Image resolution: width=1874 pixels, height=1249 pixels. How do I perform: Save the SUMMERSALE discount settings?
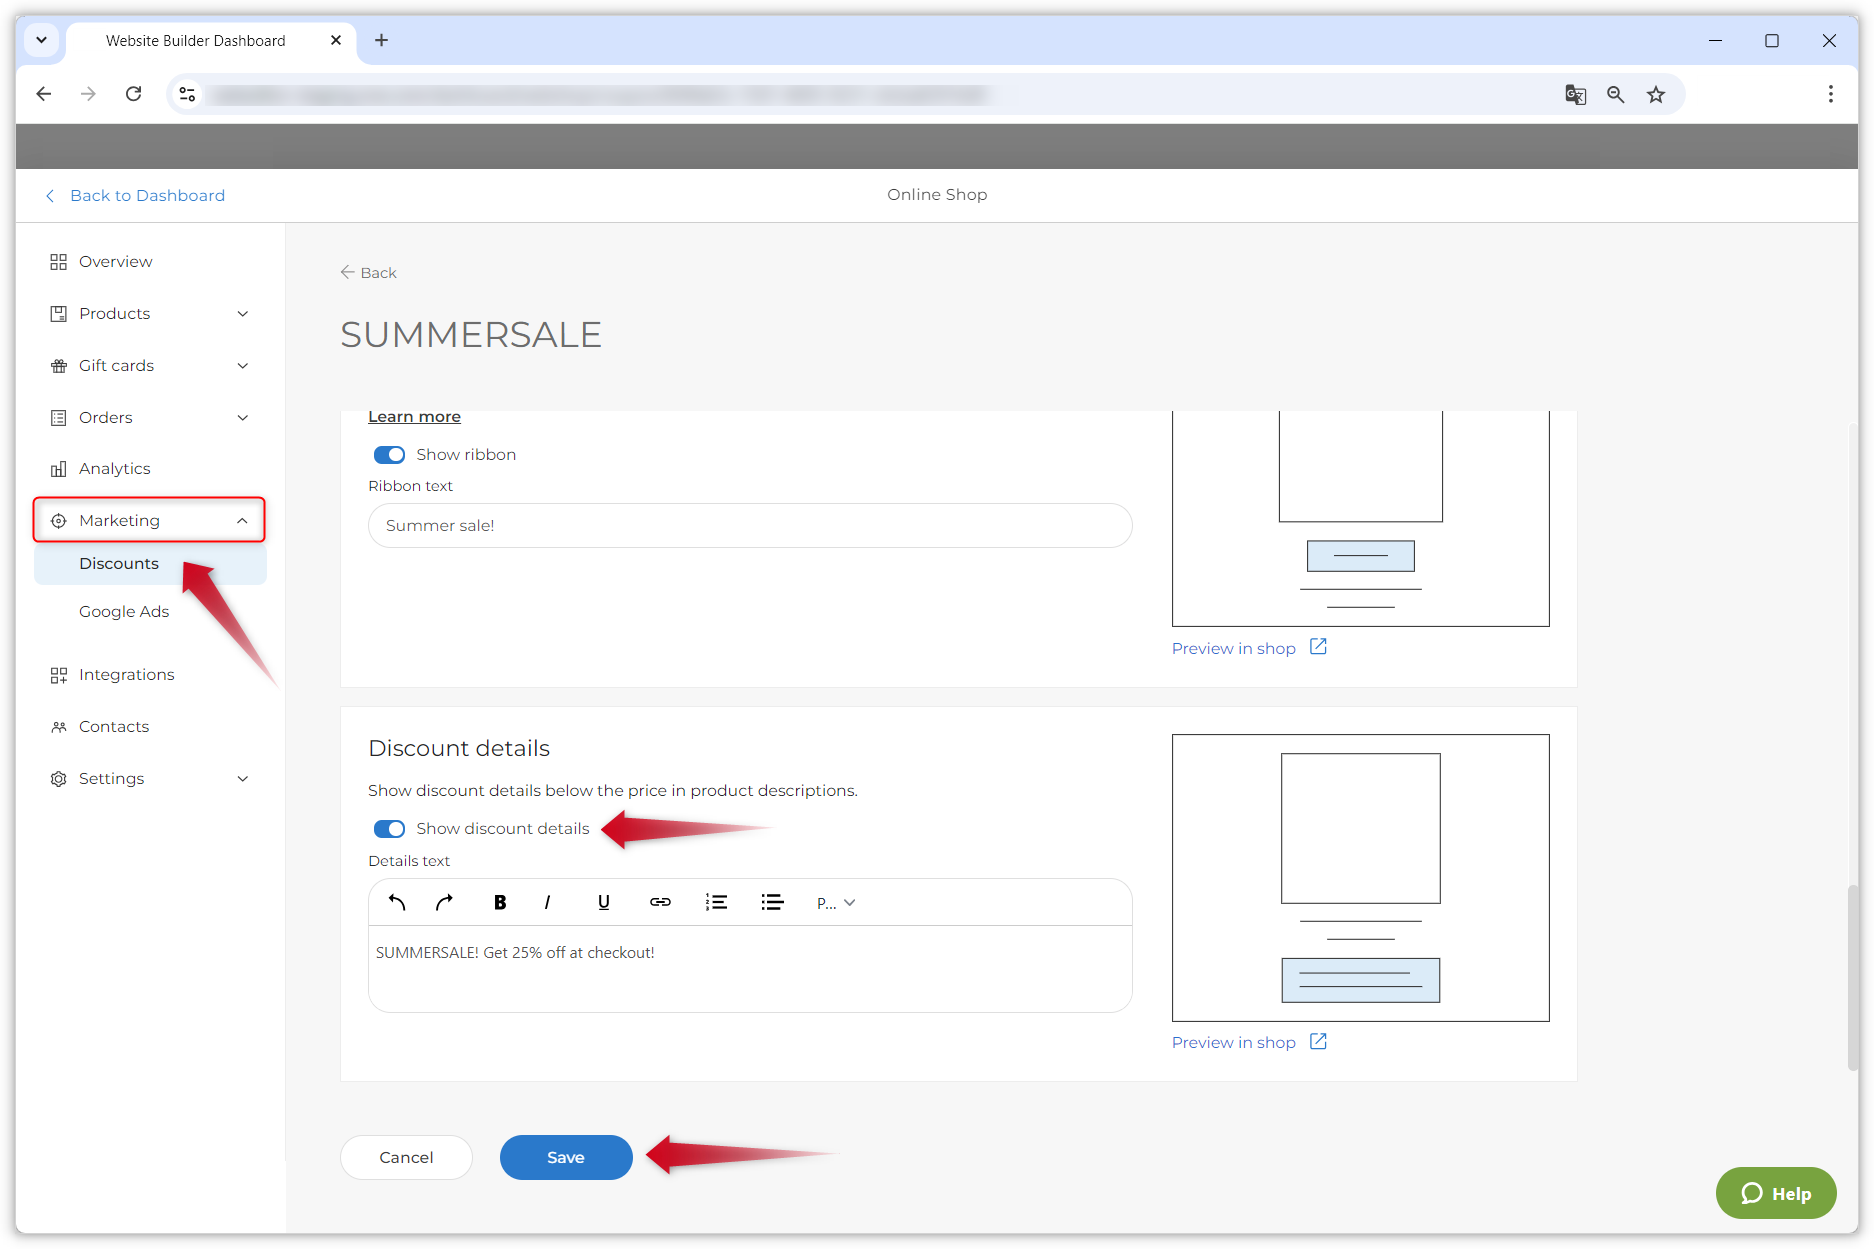click(x=565, y=1157)
